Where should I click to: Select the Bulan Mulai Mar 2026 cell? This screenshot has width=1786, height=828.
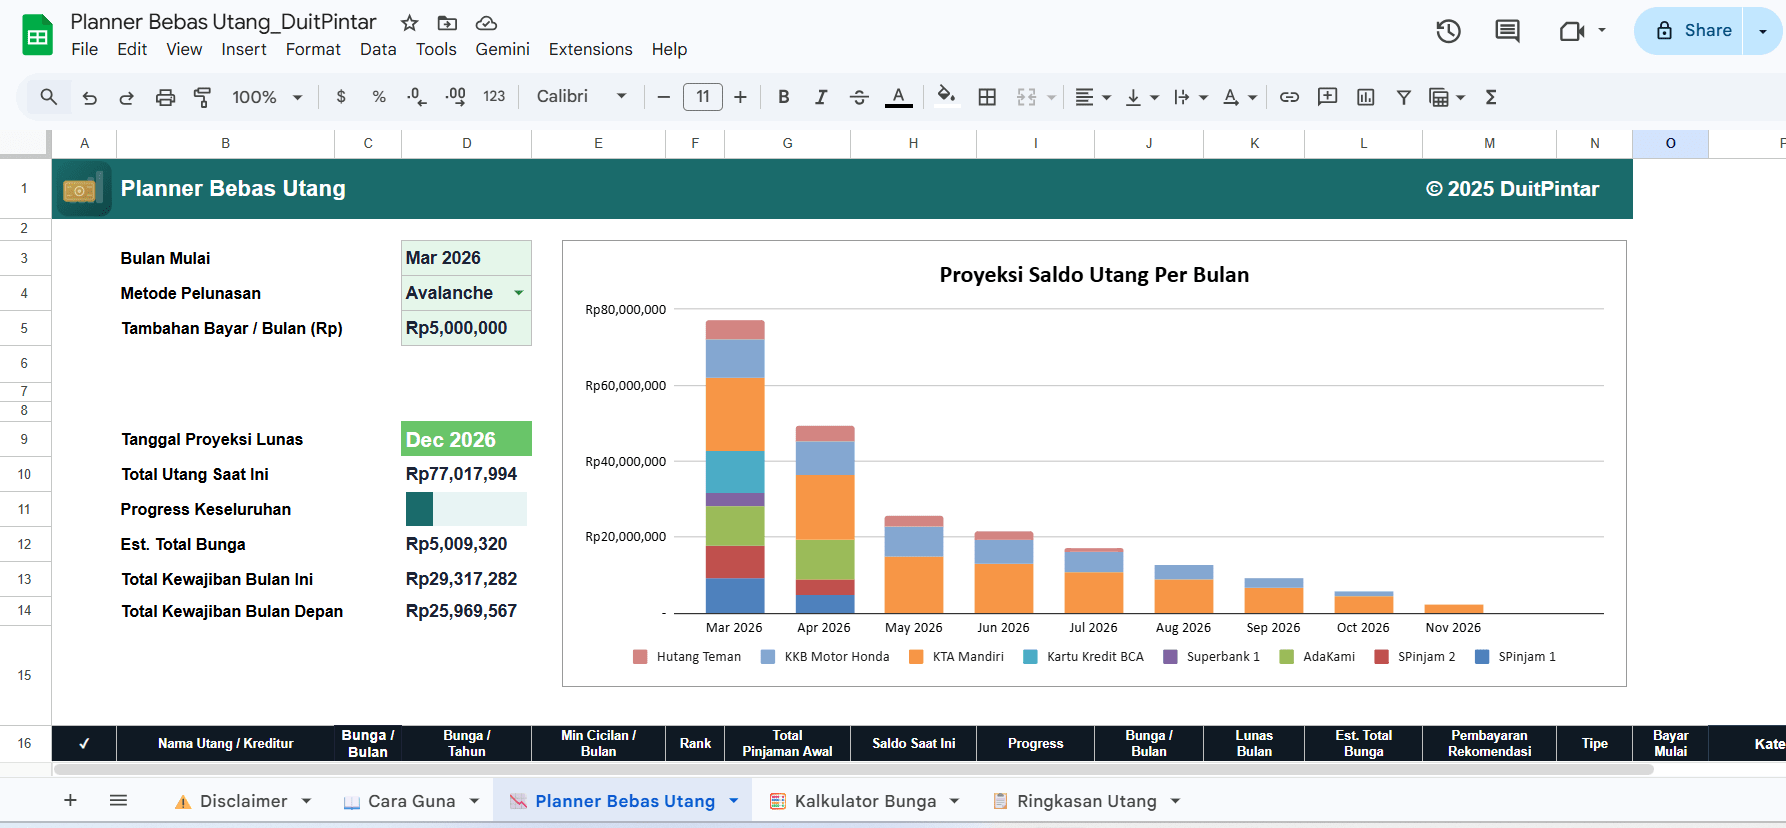466,258
